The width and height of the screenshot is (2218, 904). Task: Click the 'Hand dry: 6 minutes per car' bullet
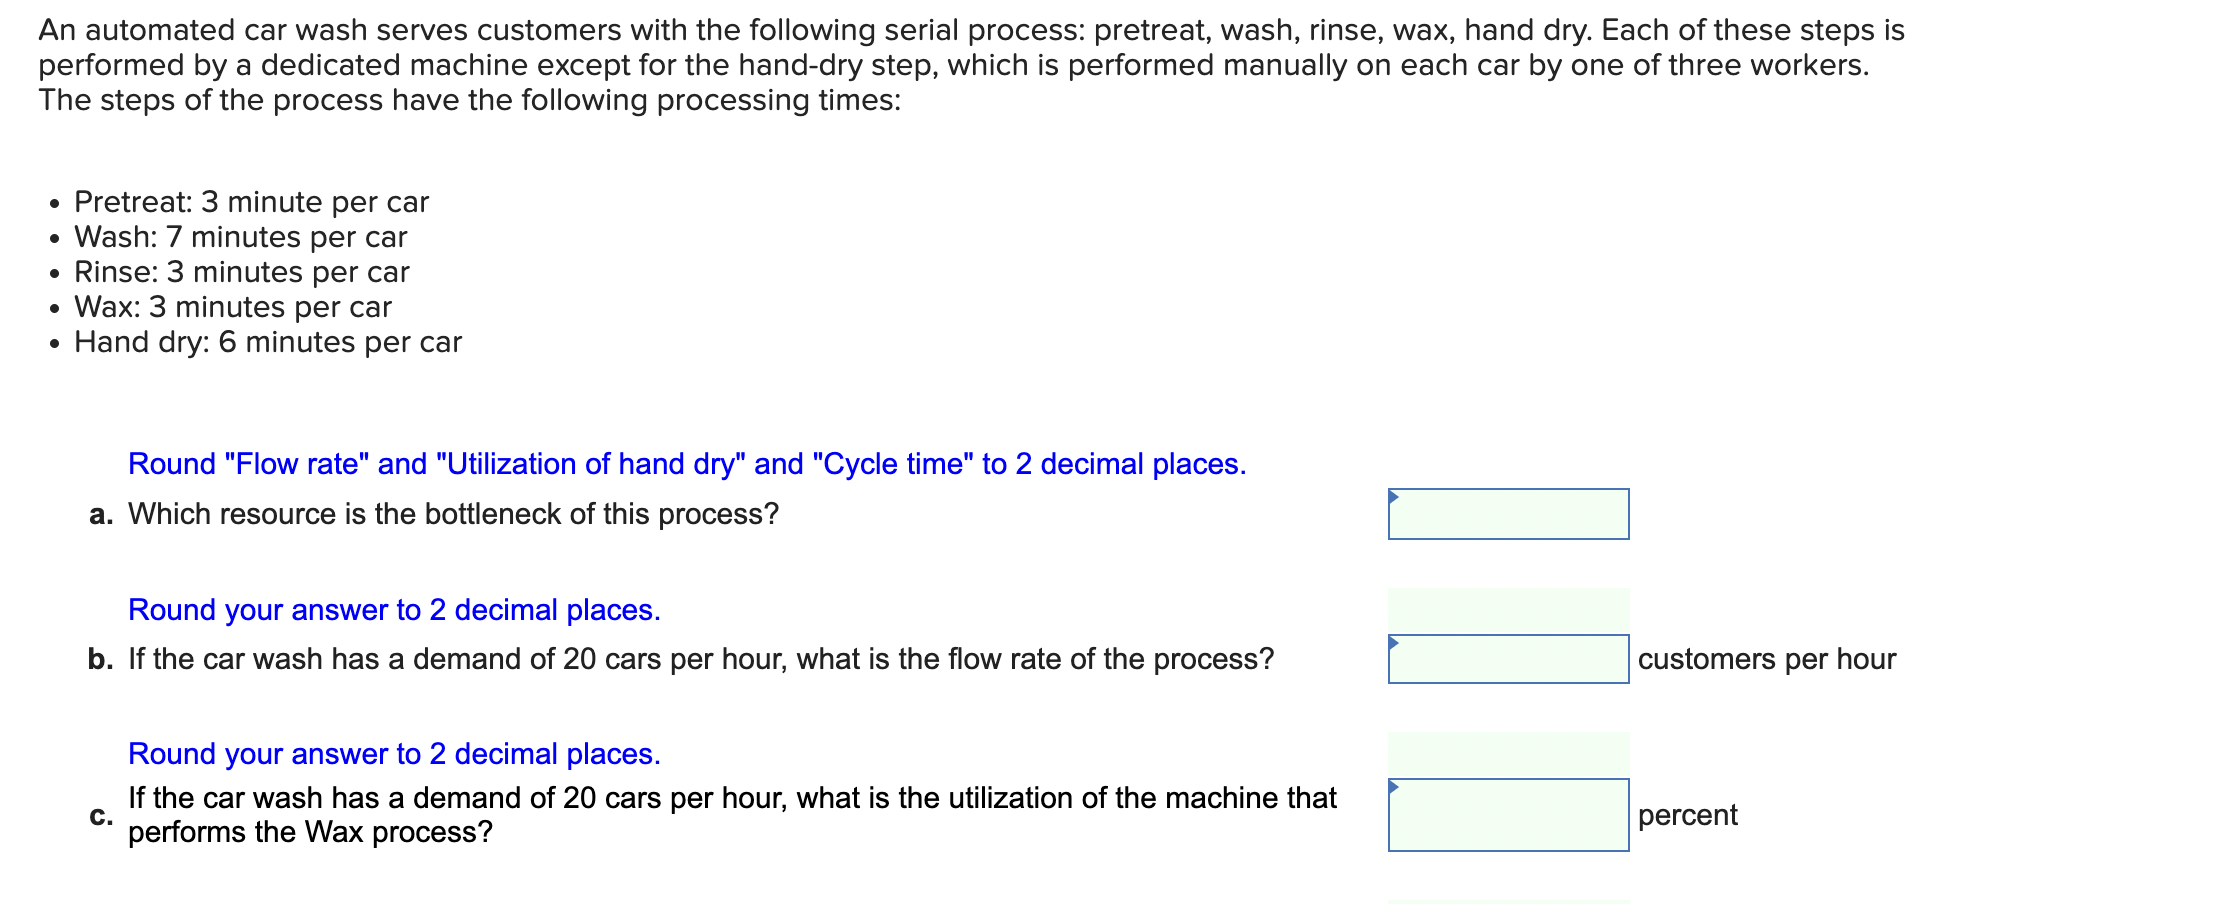pyautogui.click(x=266, y=341)
